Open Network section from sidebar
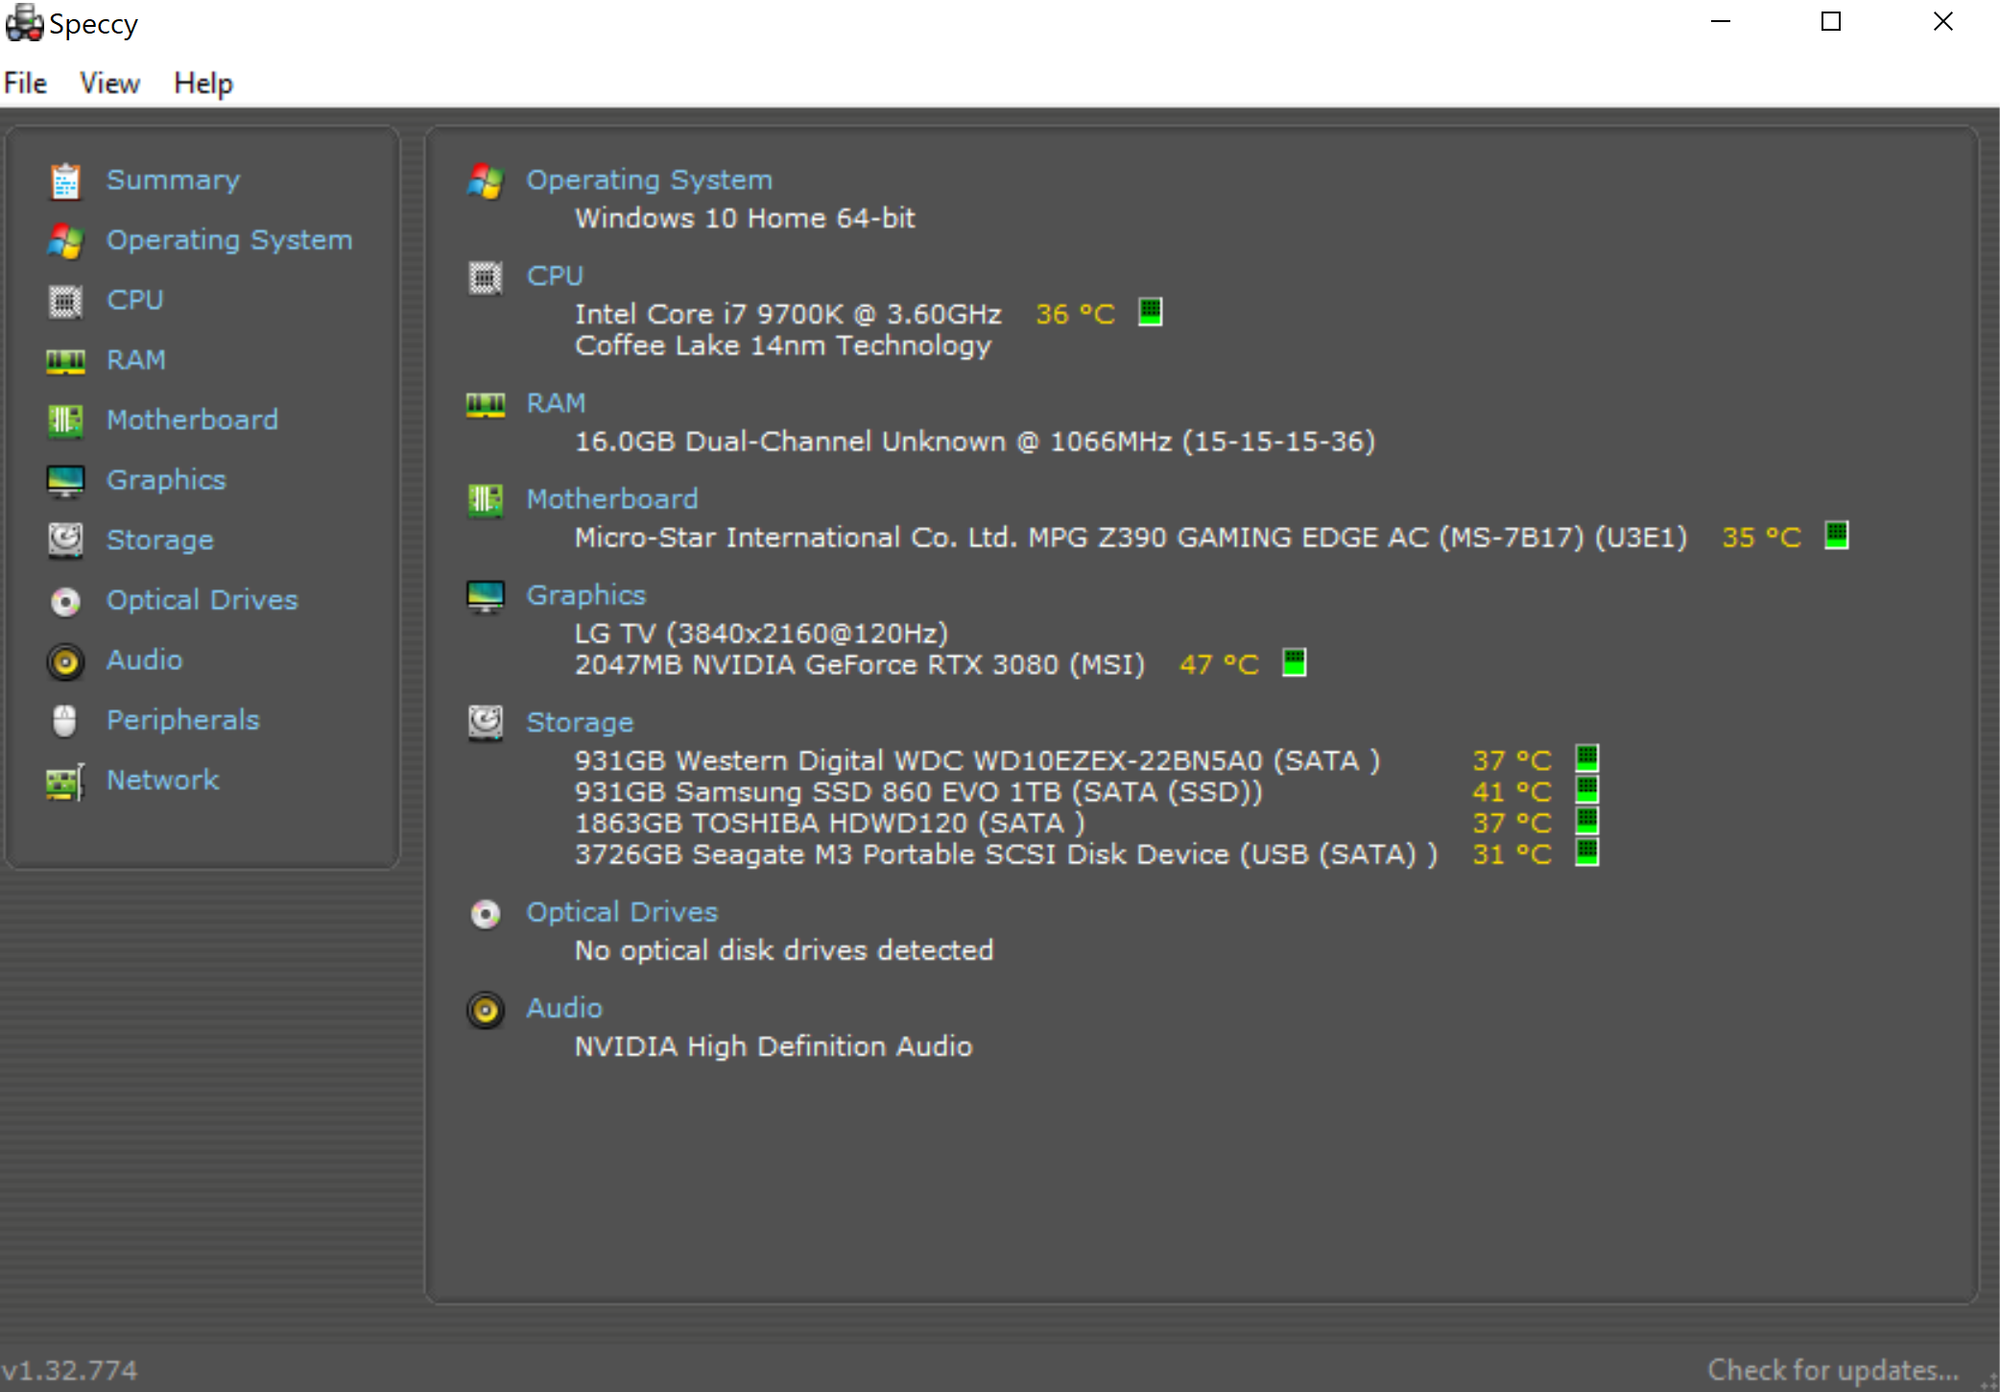This screenshot has height=1392, width=2000. coord(162,780)
